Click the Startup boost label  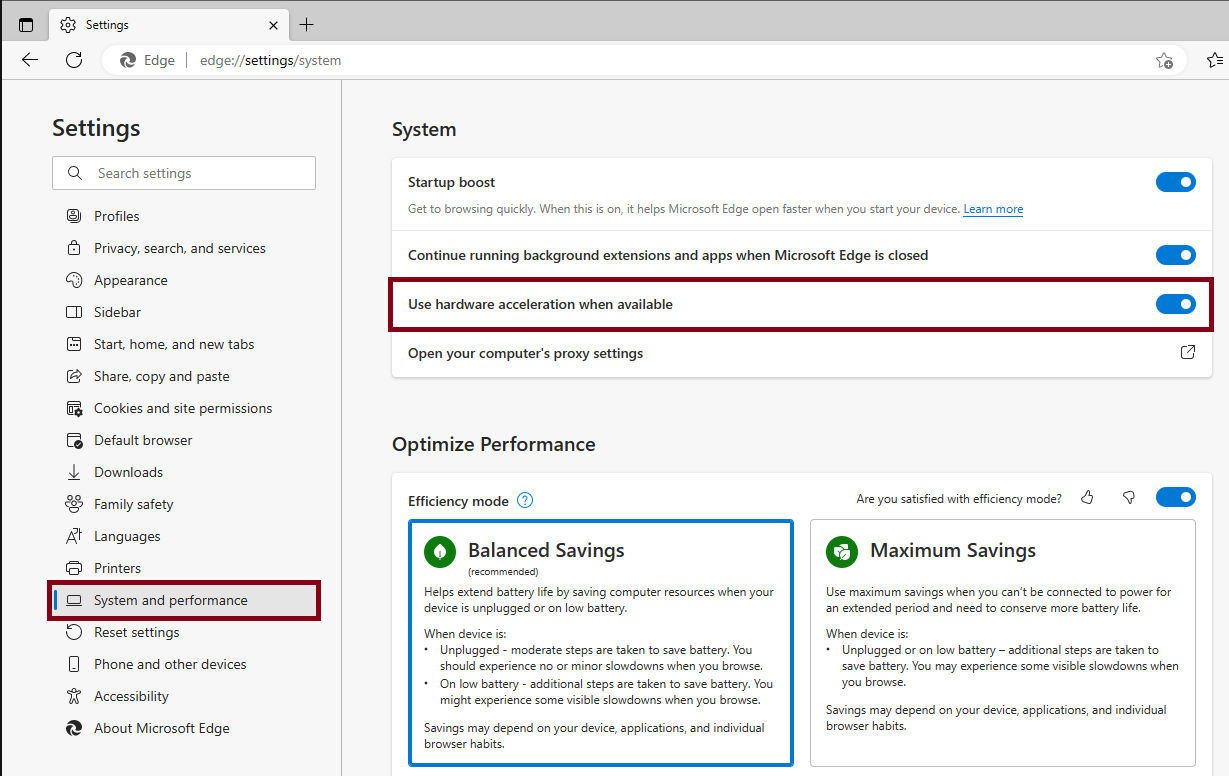[452, 182]
